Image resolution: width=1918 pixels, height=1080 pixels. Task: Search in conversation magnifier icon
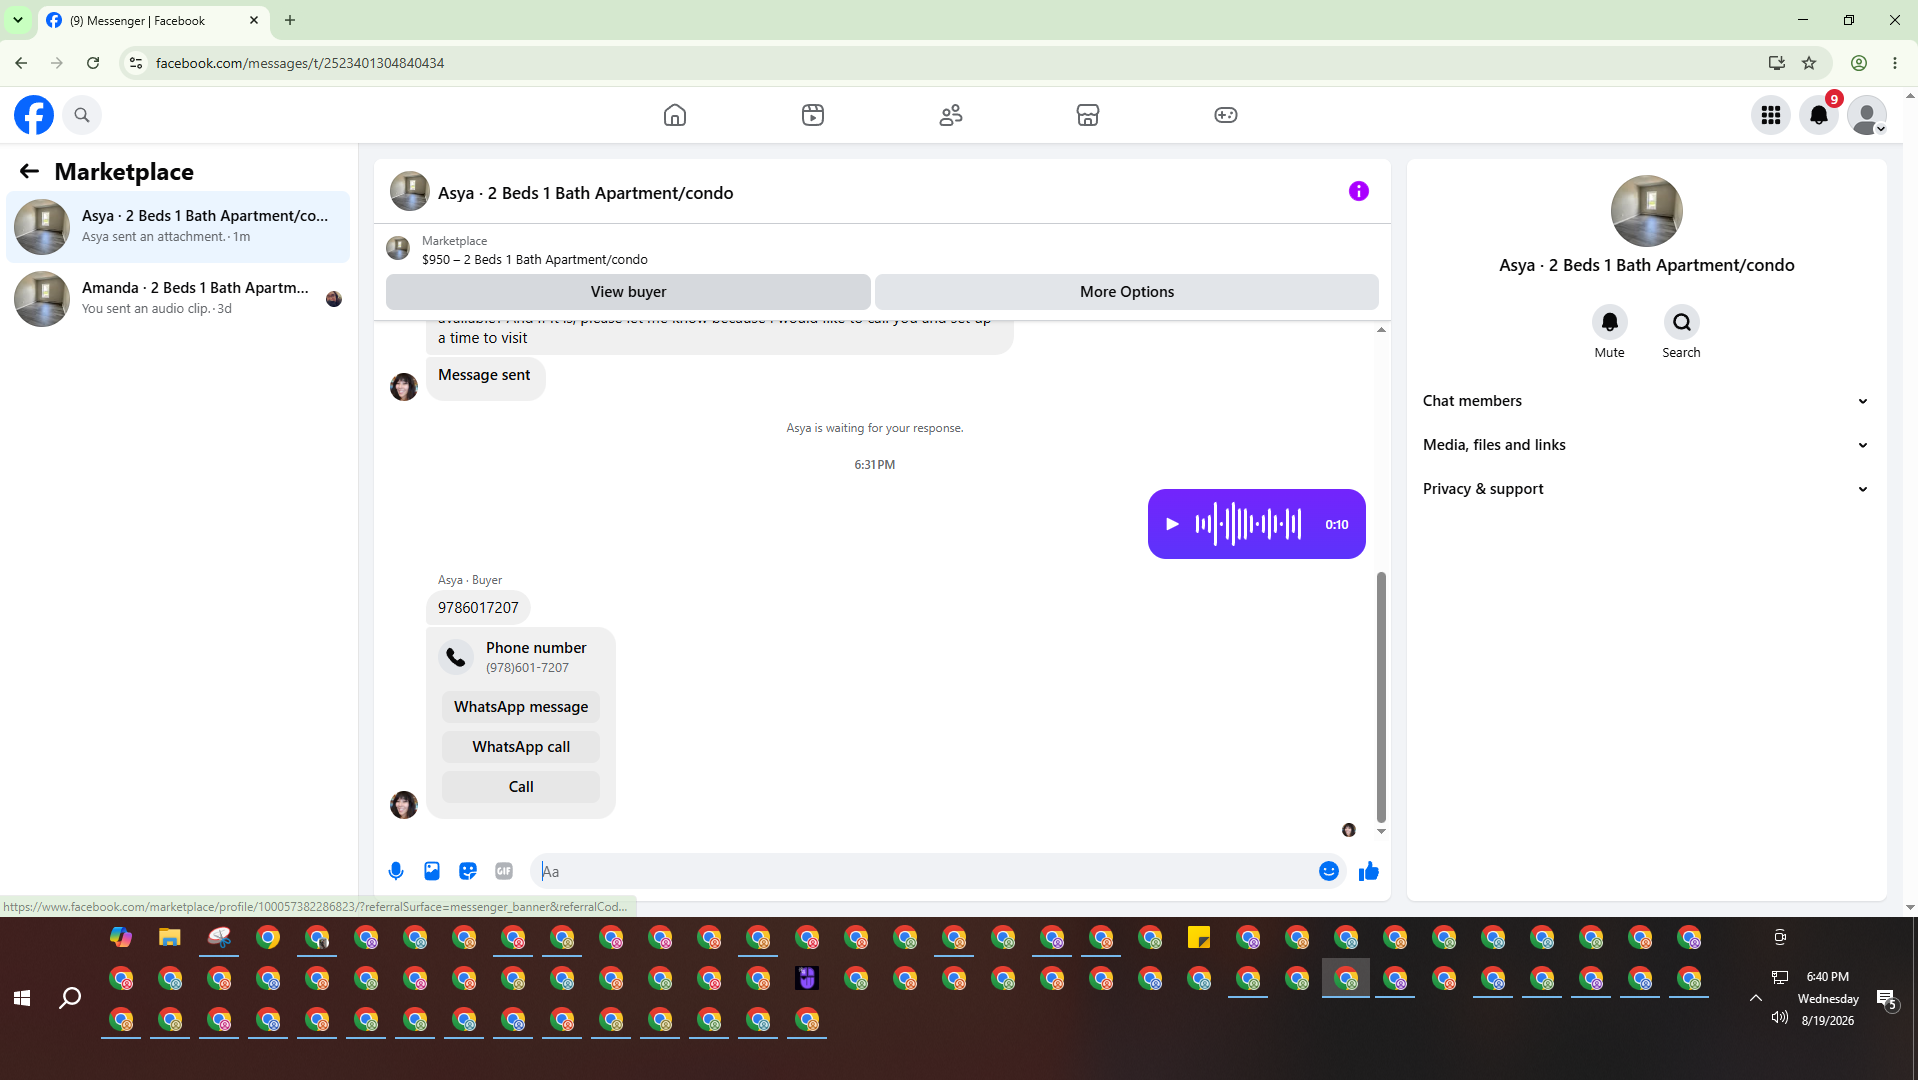coord(1682,322)
